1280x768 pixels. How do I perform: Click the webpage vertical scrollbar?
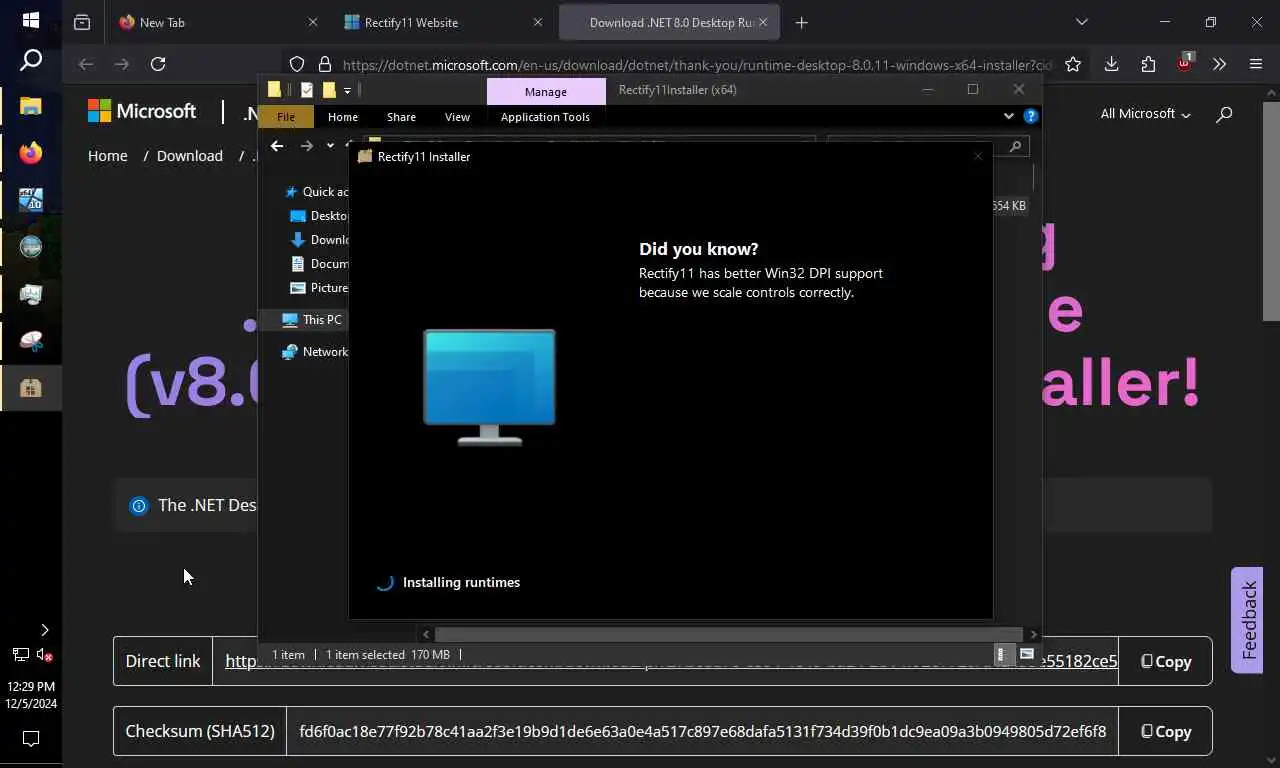tap(1271, 210)
